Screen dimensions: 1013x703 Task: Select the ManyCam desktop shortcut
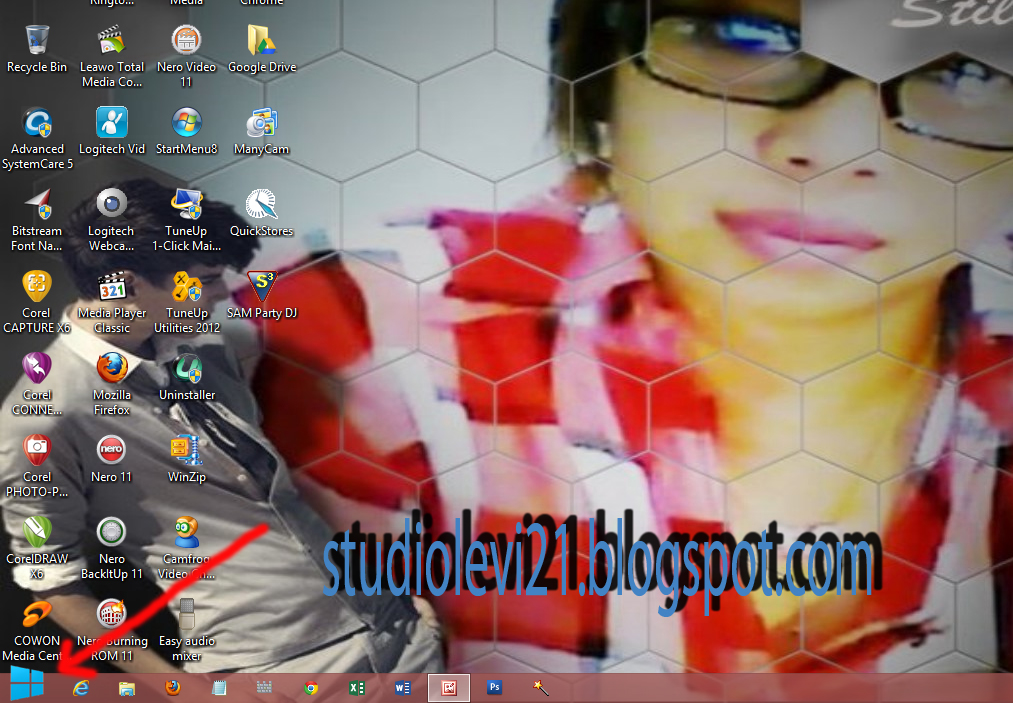(262, 131)
